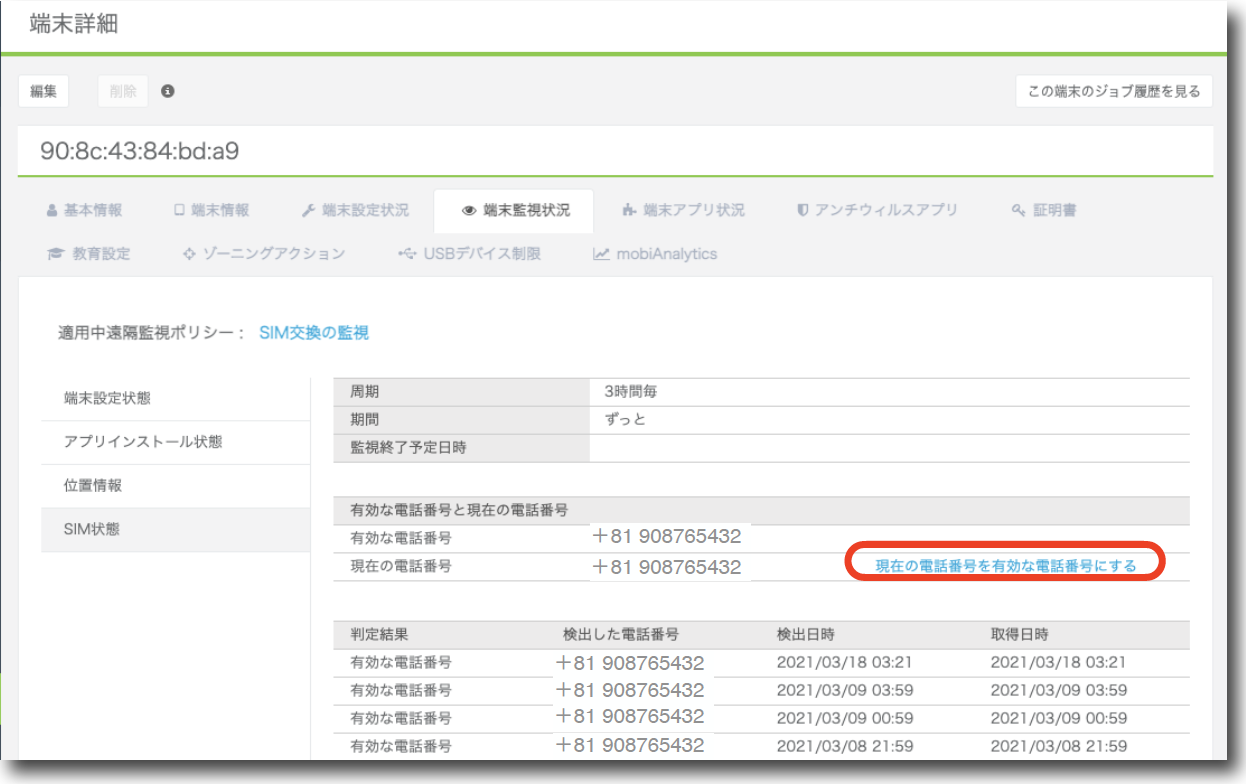Click the 端末詳細 page heading

pyautogui.click(x=74, y=25)
